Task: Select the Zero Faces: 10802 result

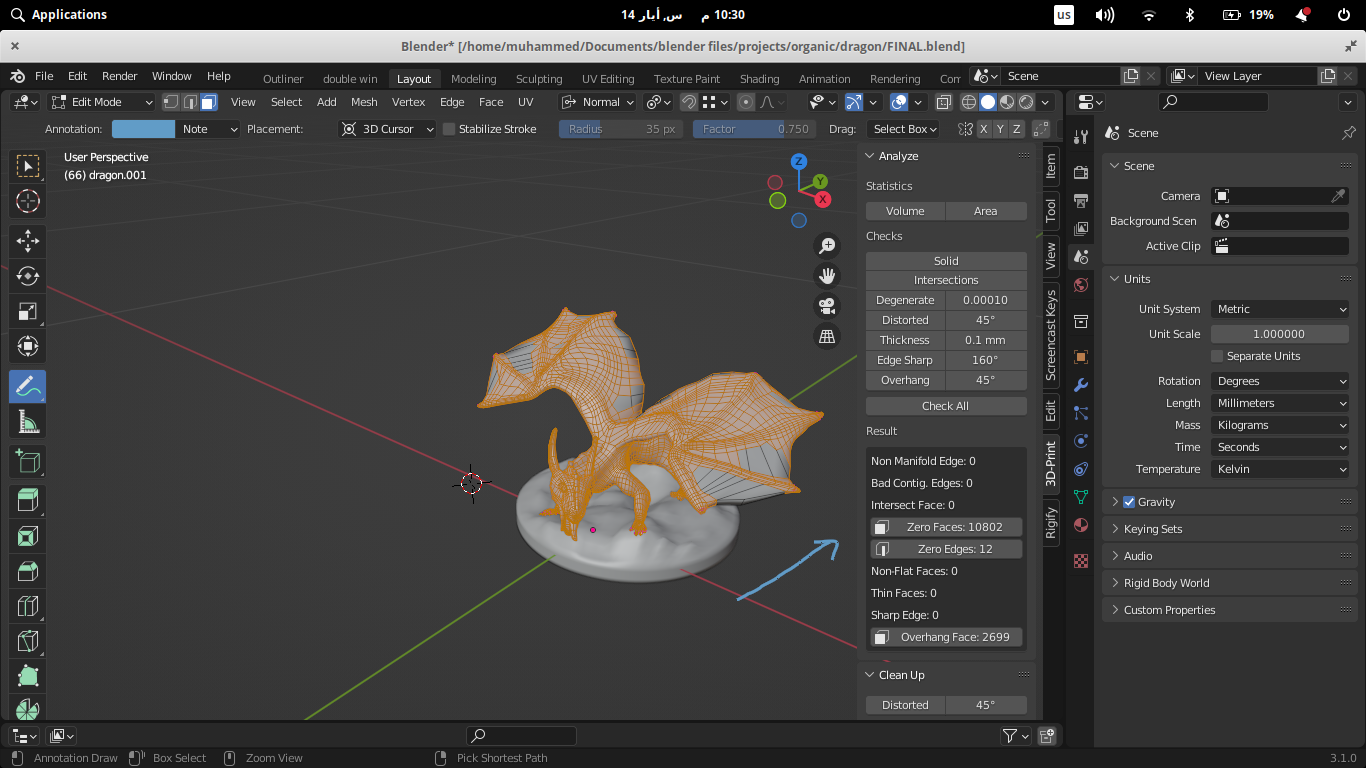Action: pos(946,527)
